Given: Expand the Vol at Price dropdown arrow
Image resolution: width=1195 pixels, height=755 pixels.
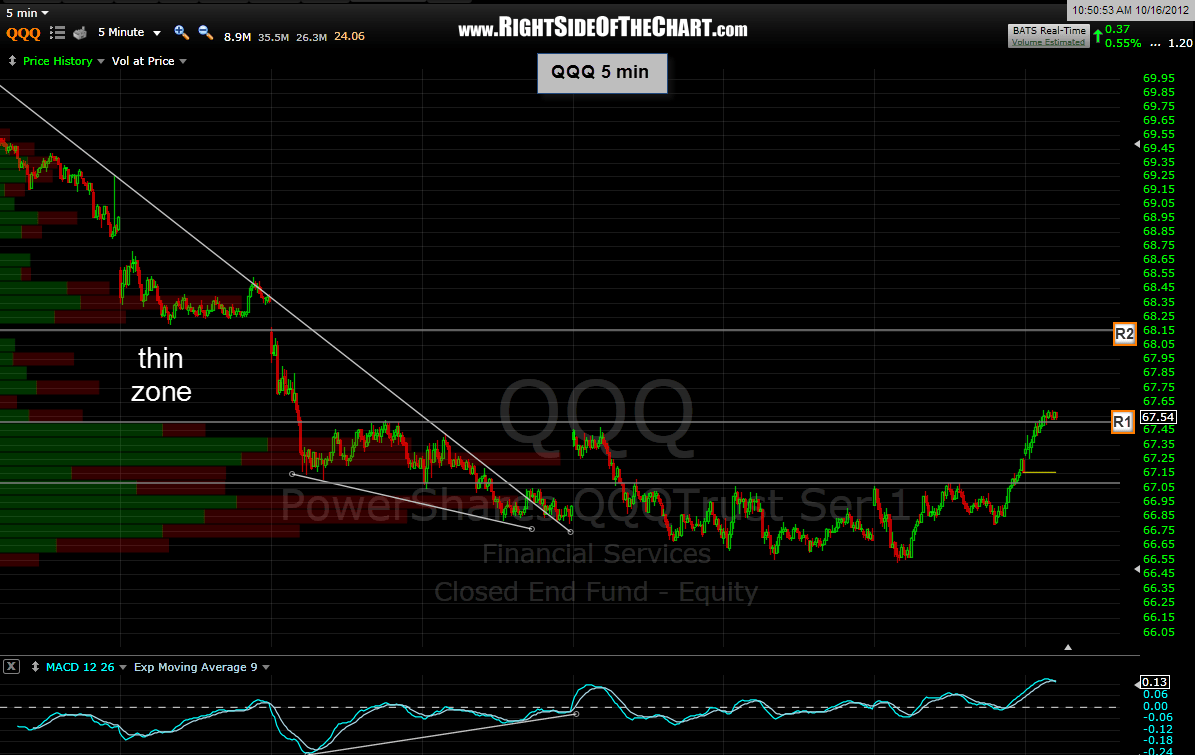Looking at the screenshot, I should (x=183, y=61).
